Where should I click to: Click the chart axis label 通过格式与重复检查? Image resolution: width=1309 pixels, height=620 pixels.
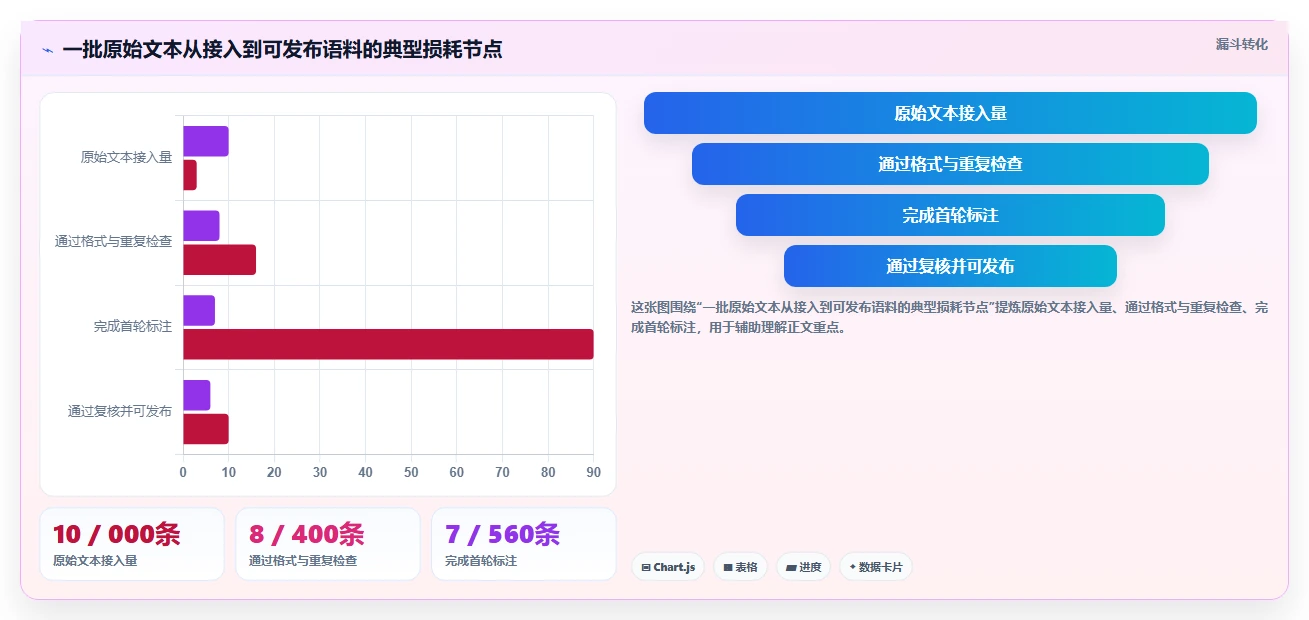pos(113,242)
